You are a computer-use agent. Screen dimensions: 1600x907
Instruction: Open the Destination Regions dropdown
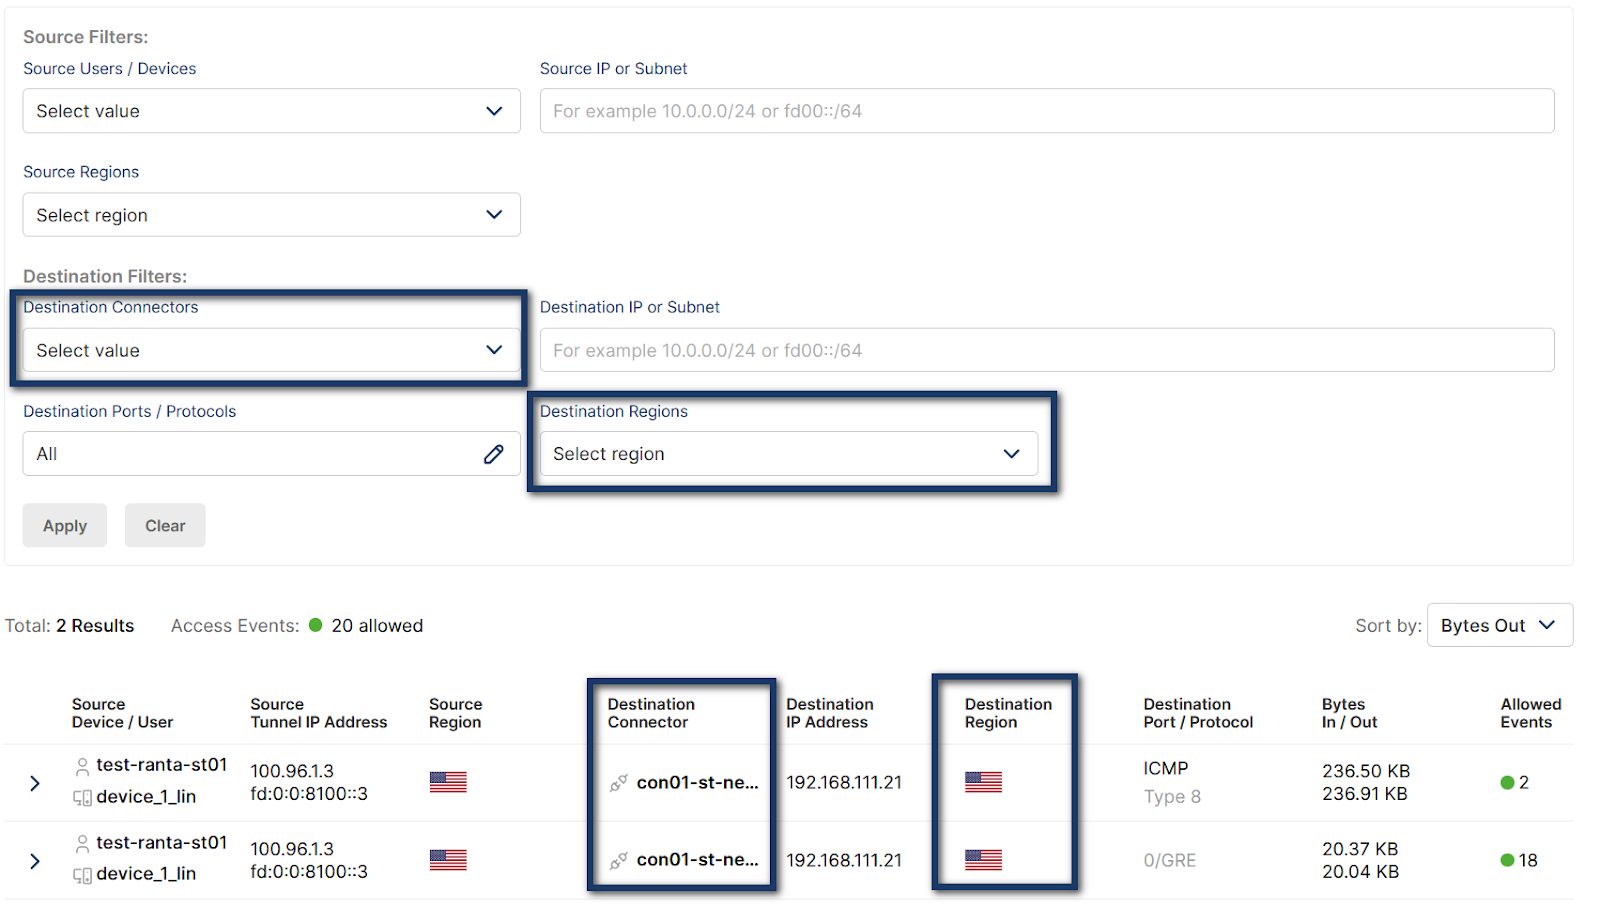(x=788, y=454)
